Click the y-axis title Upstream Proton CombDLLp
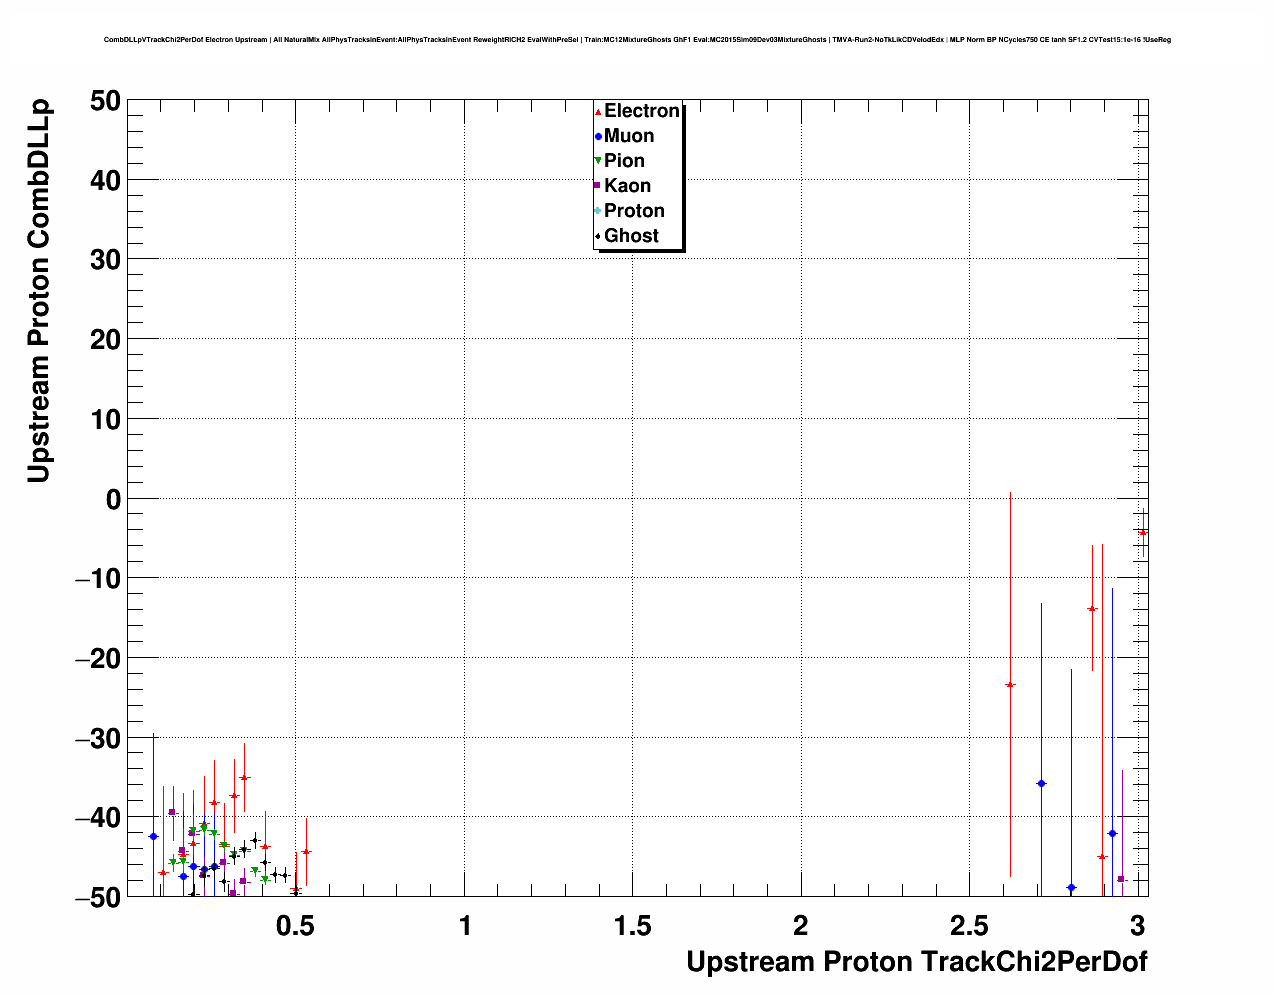 point(38,291)
